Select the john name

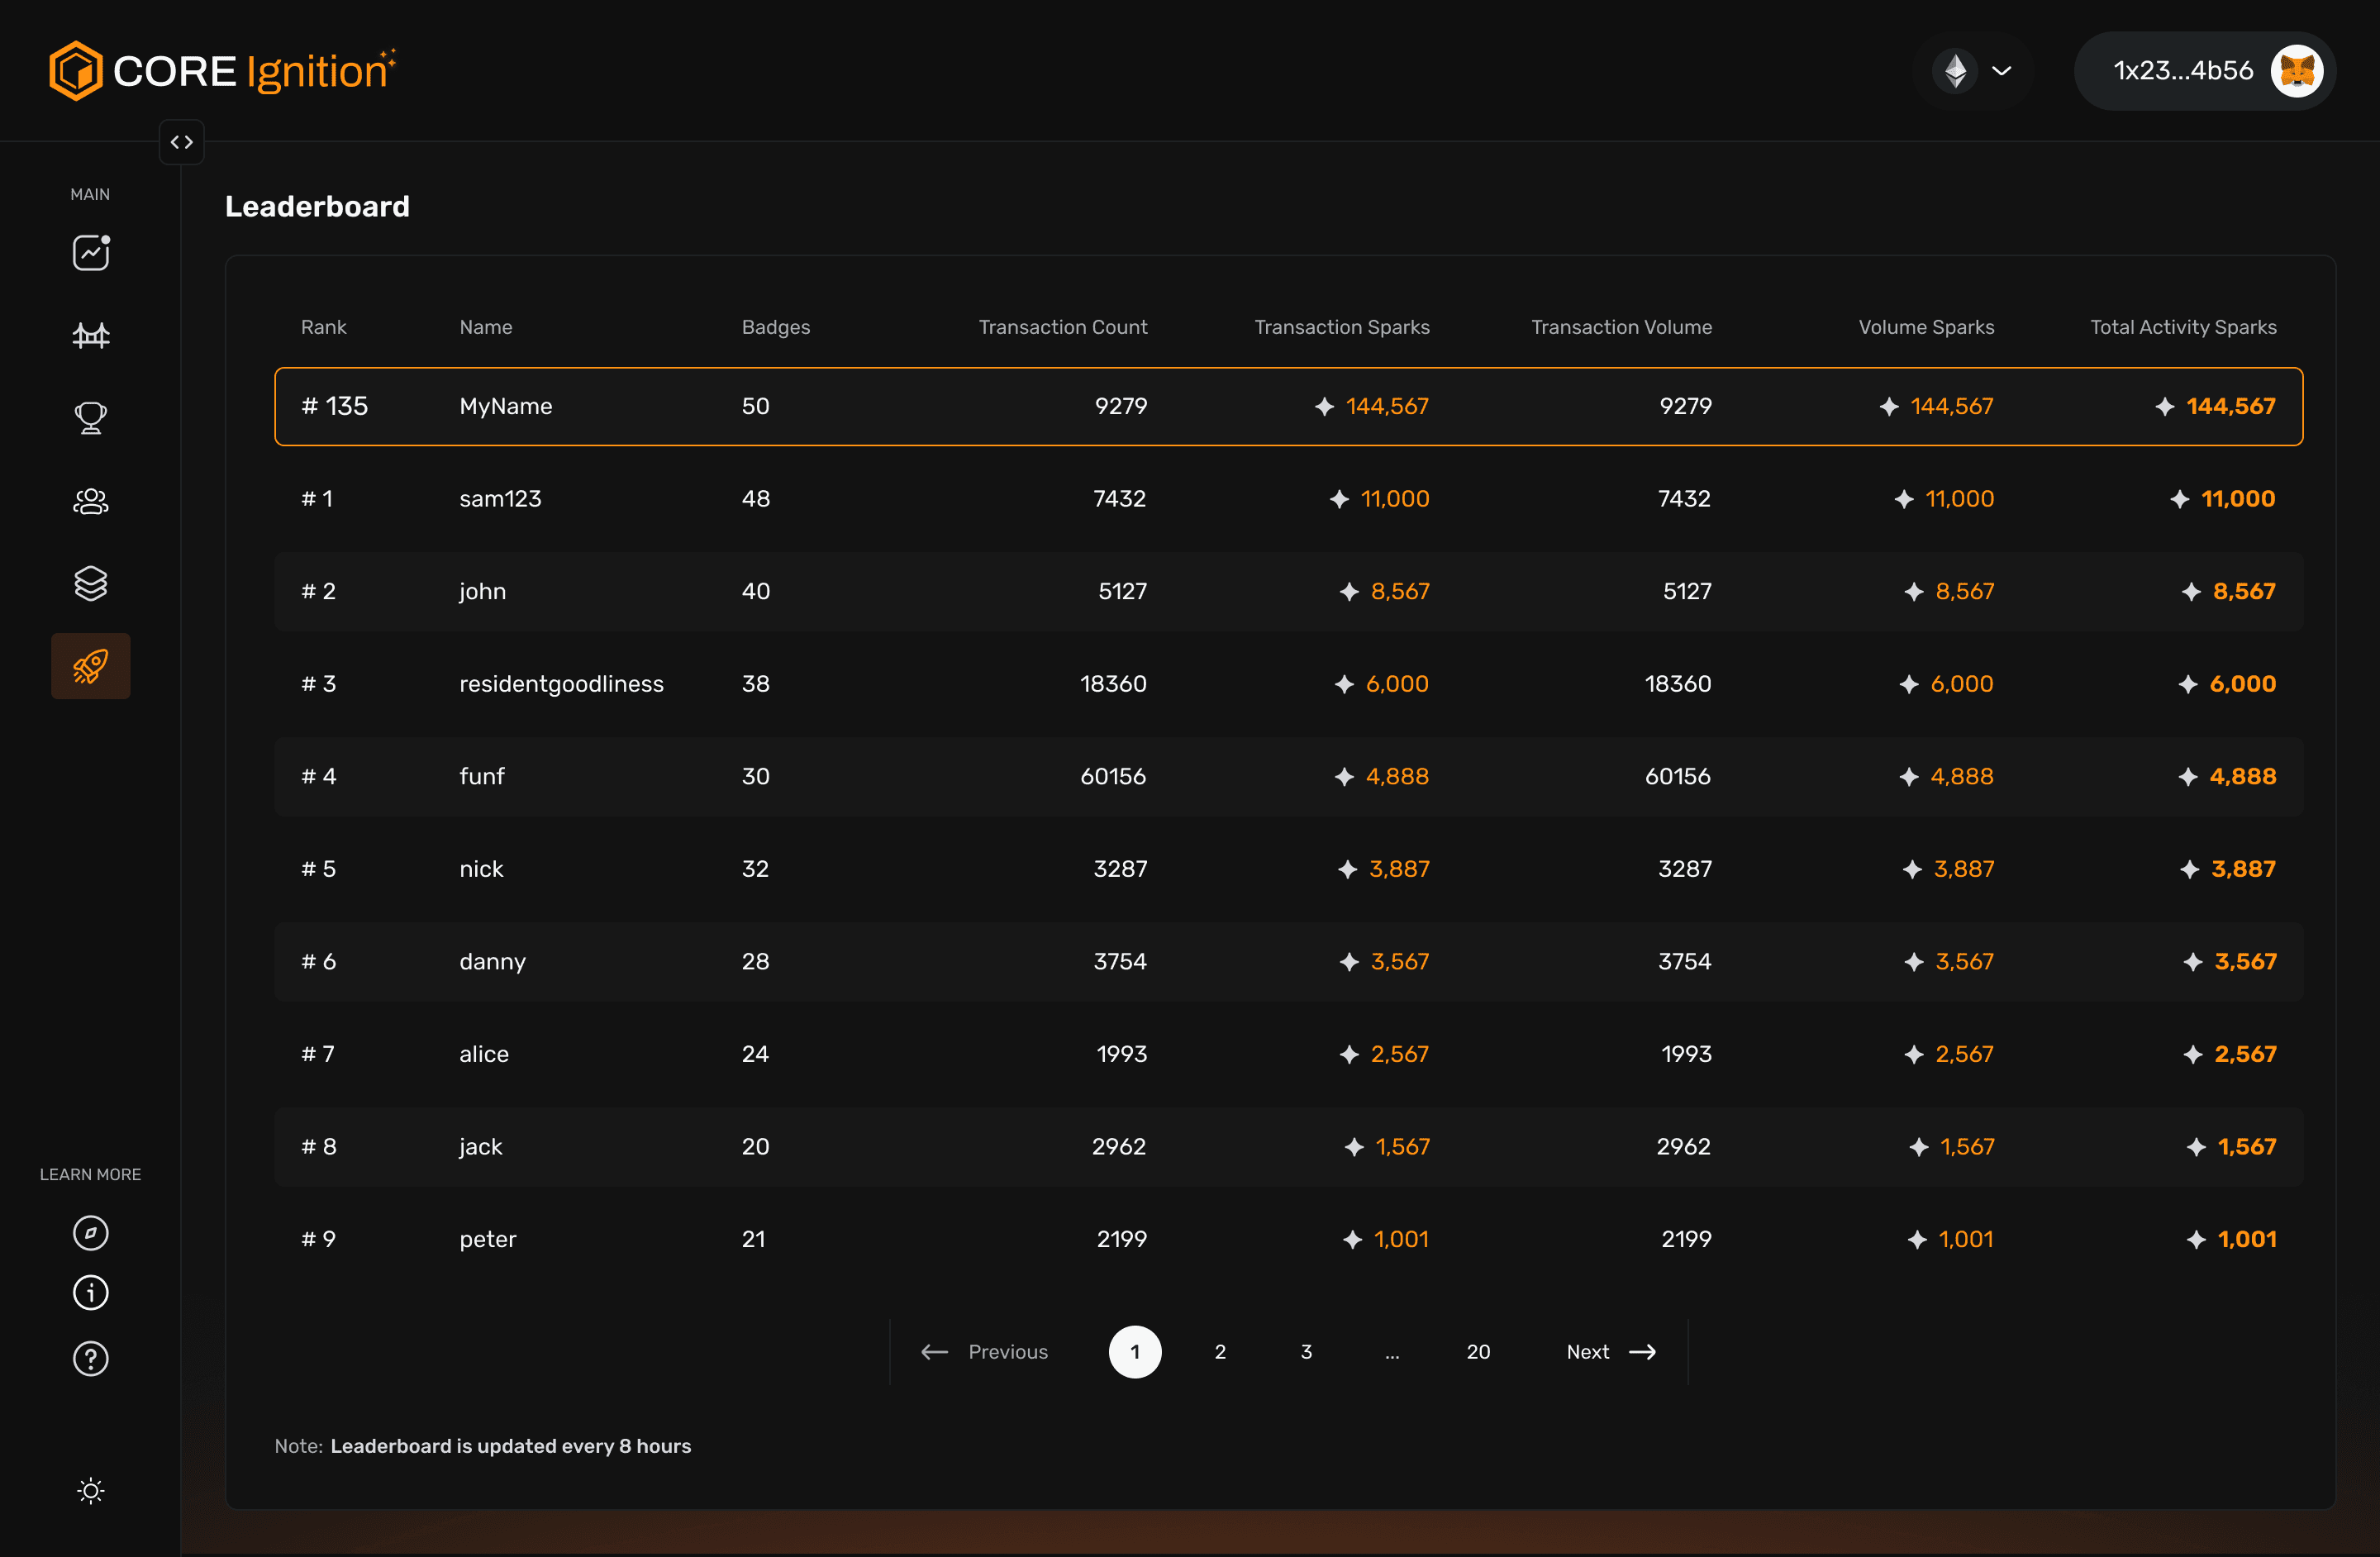483,591
